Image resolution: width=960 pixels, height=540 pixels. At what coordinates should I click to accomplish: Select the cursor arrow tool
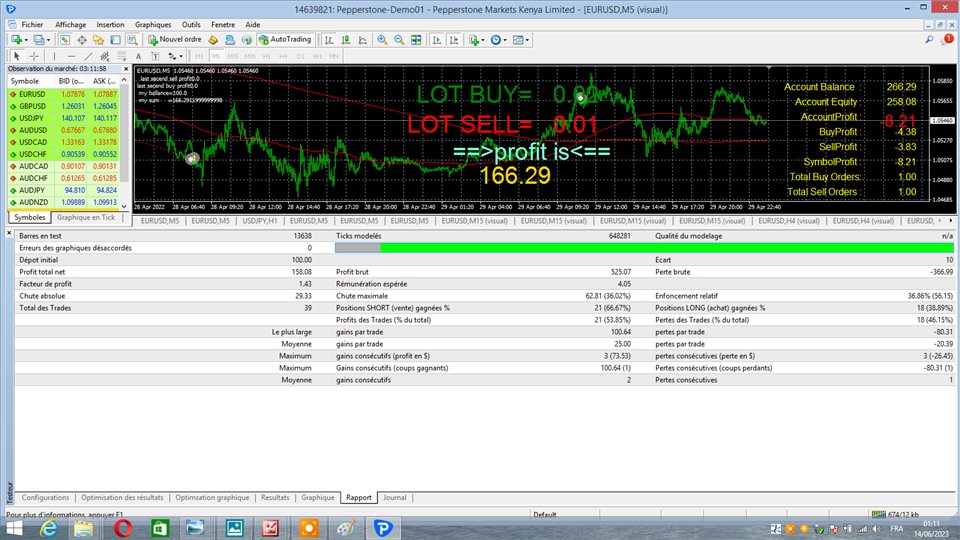[17, 56]
